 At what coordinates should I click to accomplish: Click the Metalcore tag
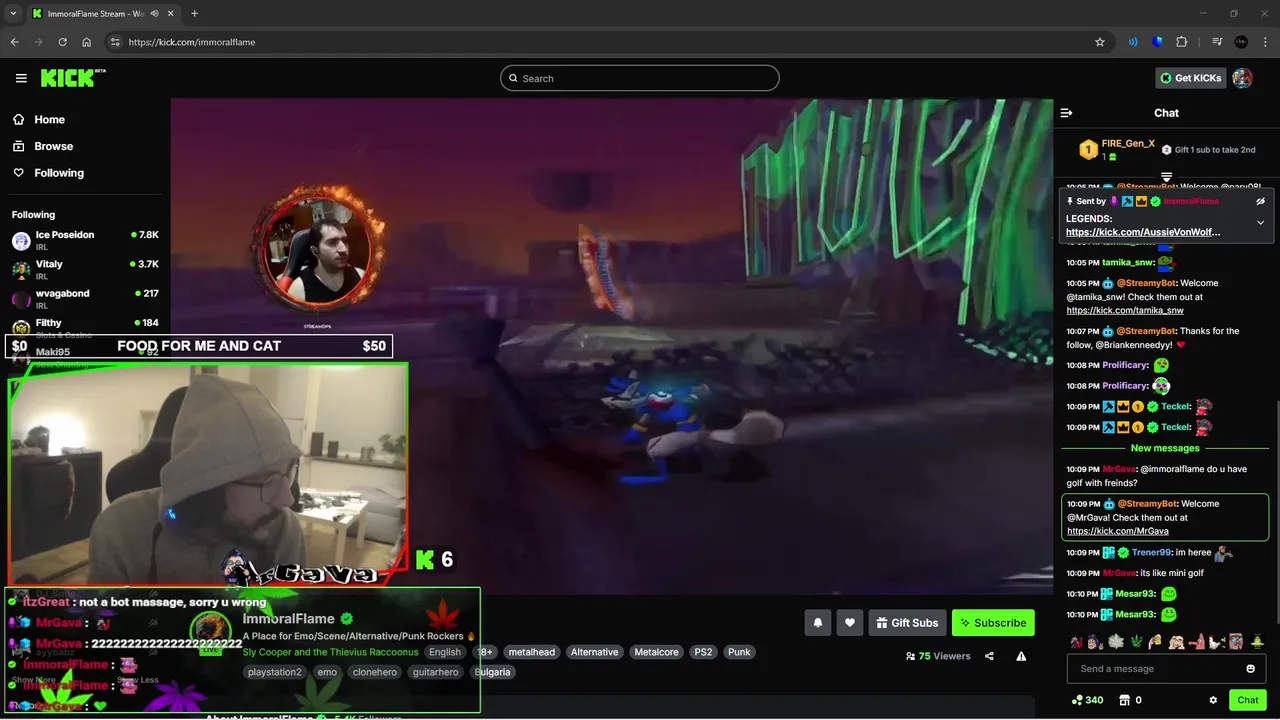tap(656, 652)
